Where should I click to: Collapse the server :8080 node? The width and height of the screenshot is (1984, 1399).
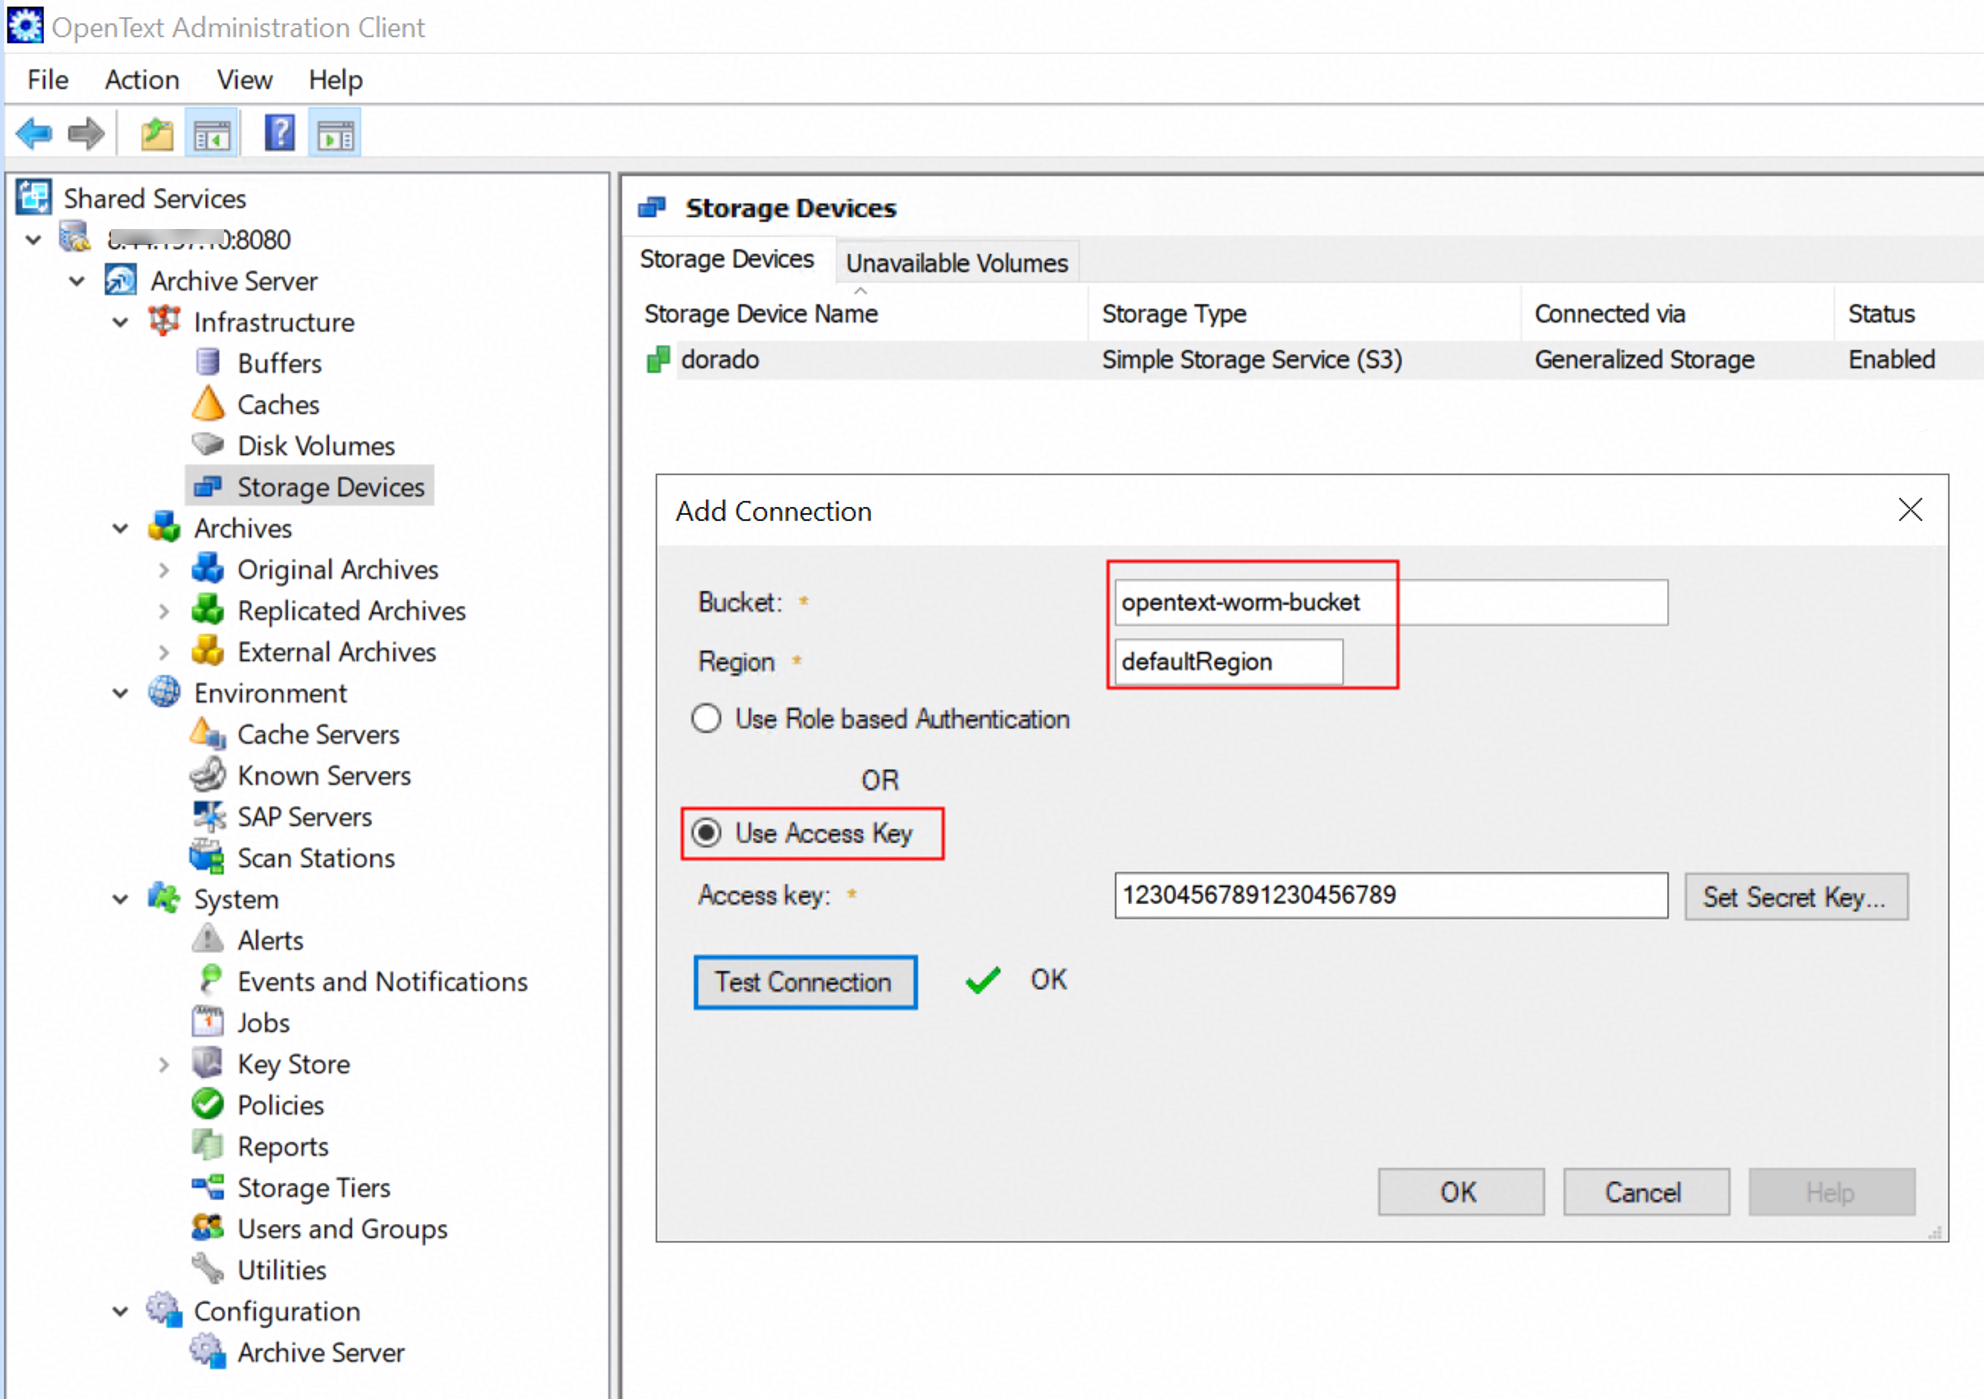click(34, 240)
